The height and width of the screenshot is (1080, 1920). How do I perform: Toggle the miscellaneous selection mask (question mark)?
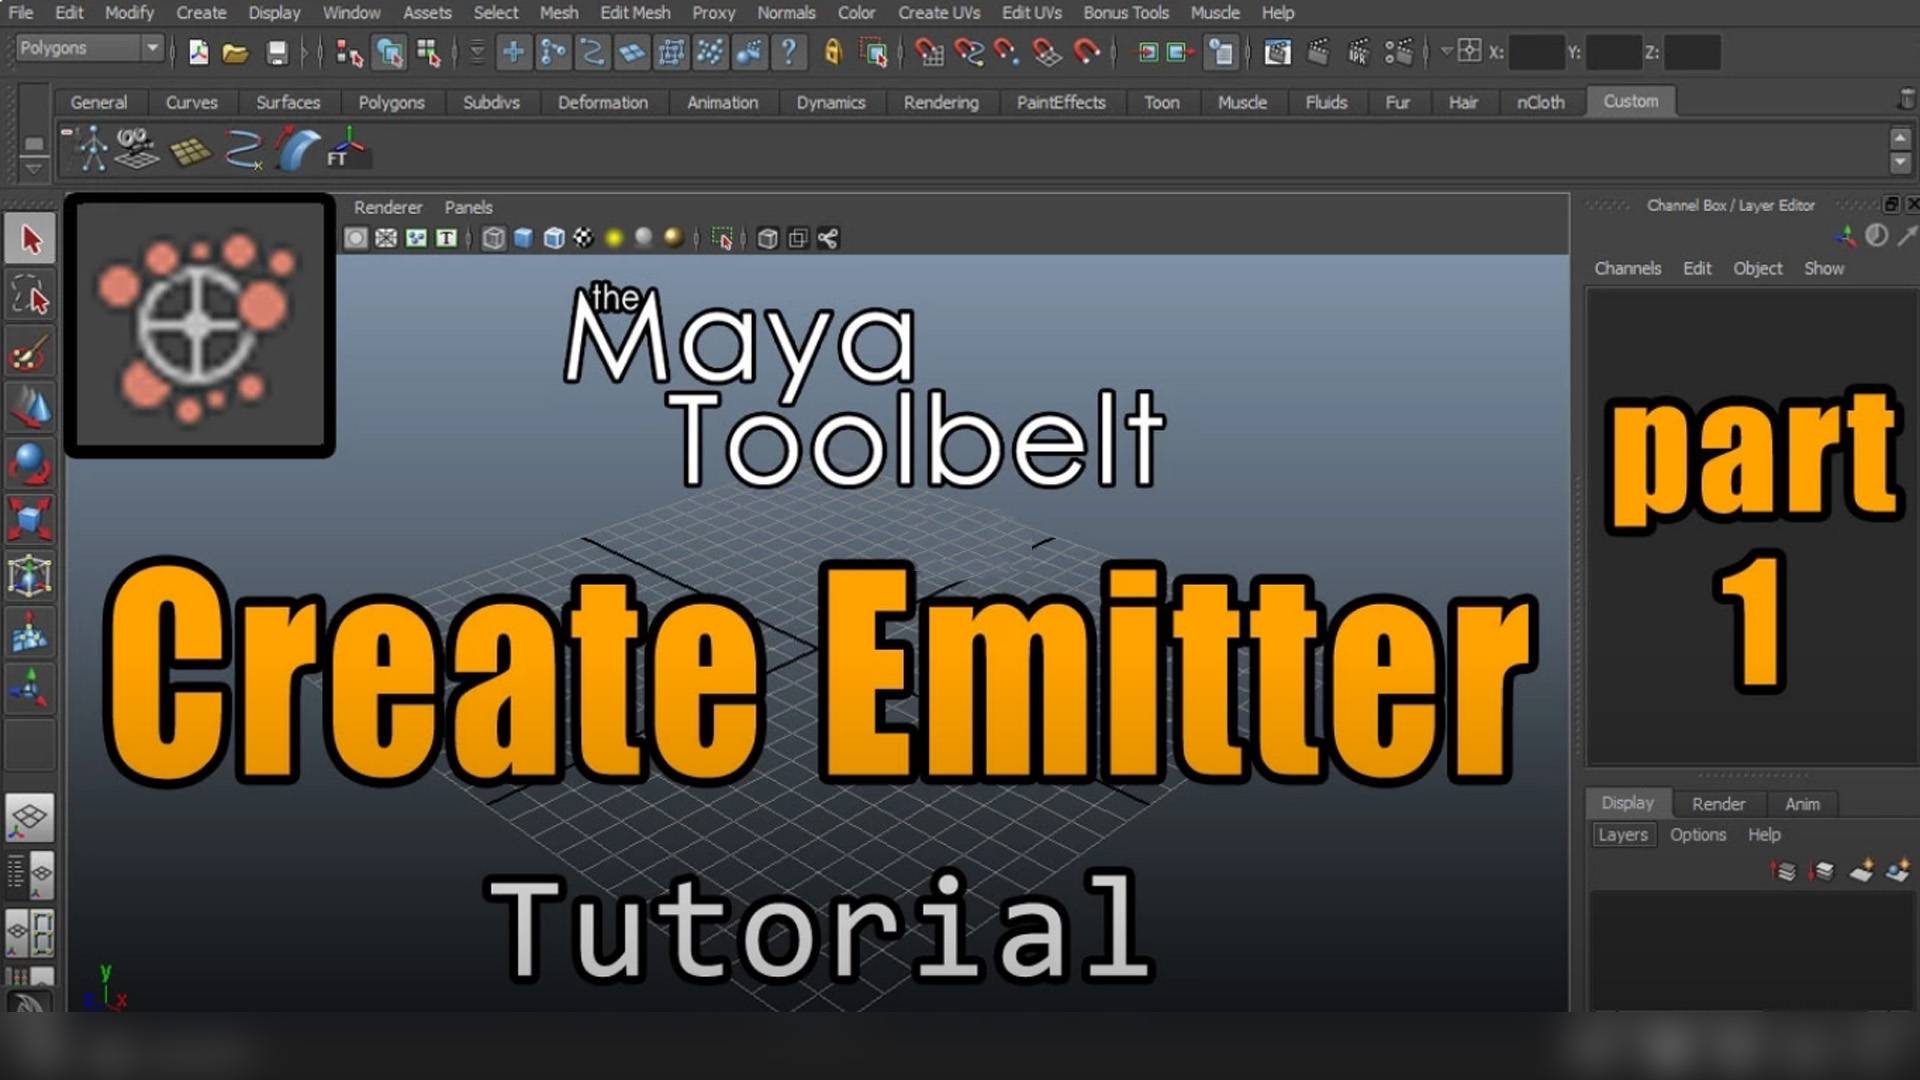(x=789, y=52)
